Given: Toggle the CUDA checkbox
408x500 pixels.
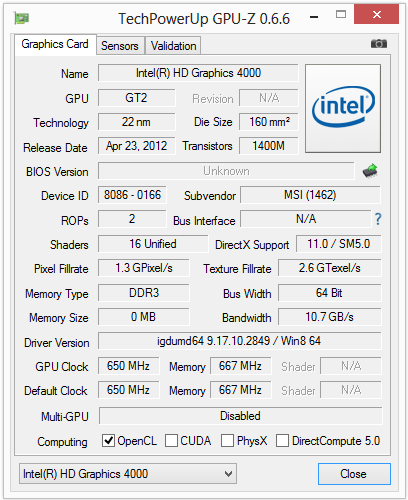Looking at the screenshot, I should (x=171, y=440).
